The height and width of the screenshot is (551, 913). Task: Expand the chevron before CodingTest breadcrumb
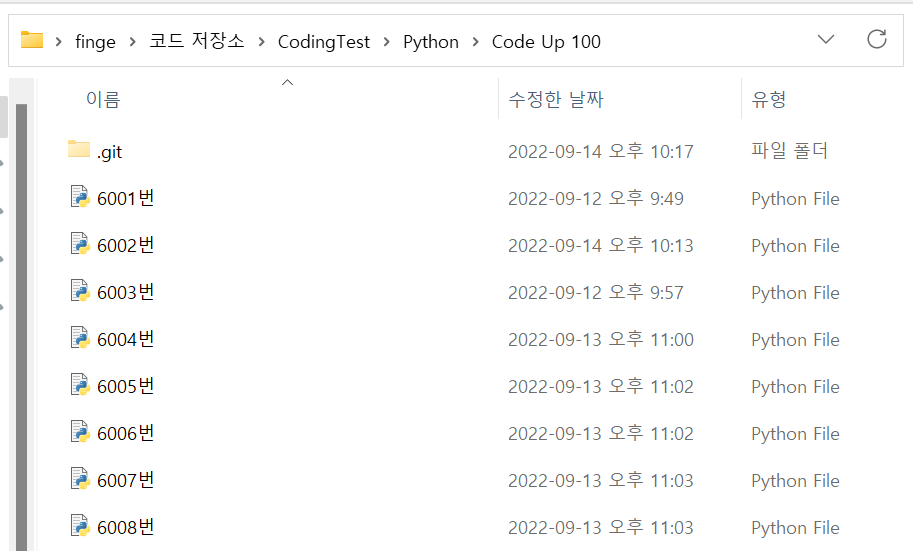pos(261,42)
